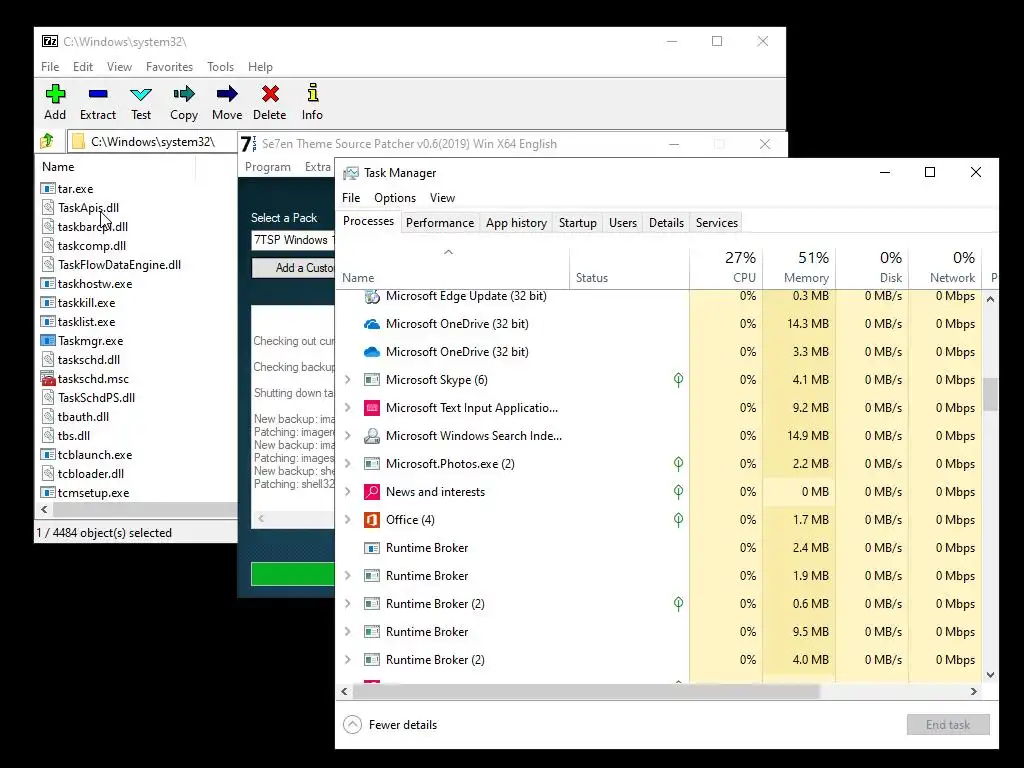Screen dimensions: 1024x768
Task: Click the Task Manager vertical scrollbar thumb
Action: [990, 394]
